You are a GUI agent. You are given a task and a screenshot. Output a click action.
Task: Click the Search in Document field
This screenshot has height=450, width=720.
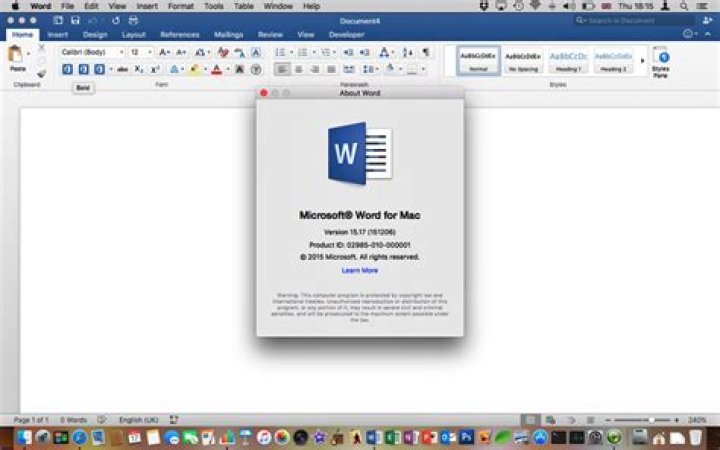pyautogui.click(x=634, y=20)
